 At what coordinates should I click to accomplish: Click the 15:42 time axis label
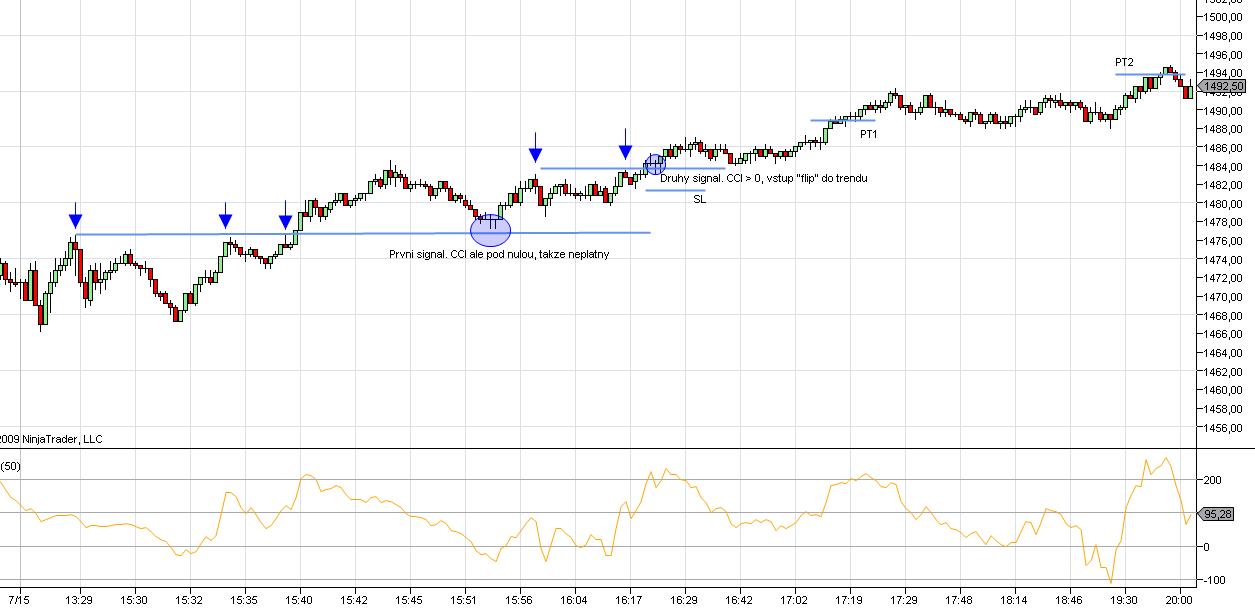click(354, 601)
